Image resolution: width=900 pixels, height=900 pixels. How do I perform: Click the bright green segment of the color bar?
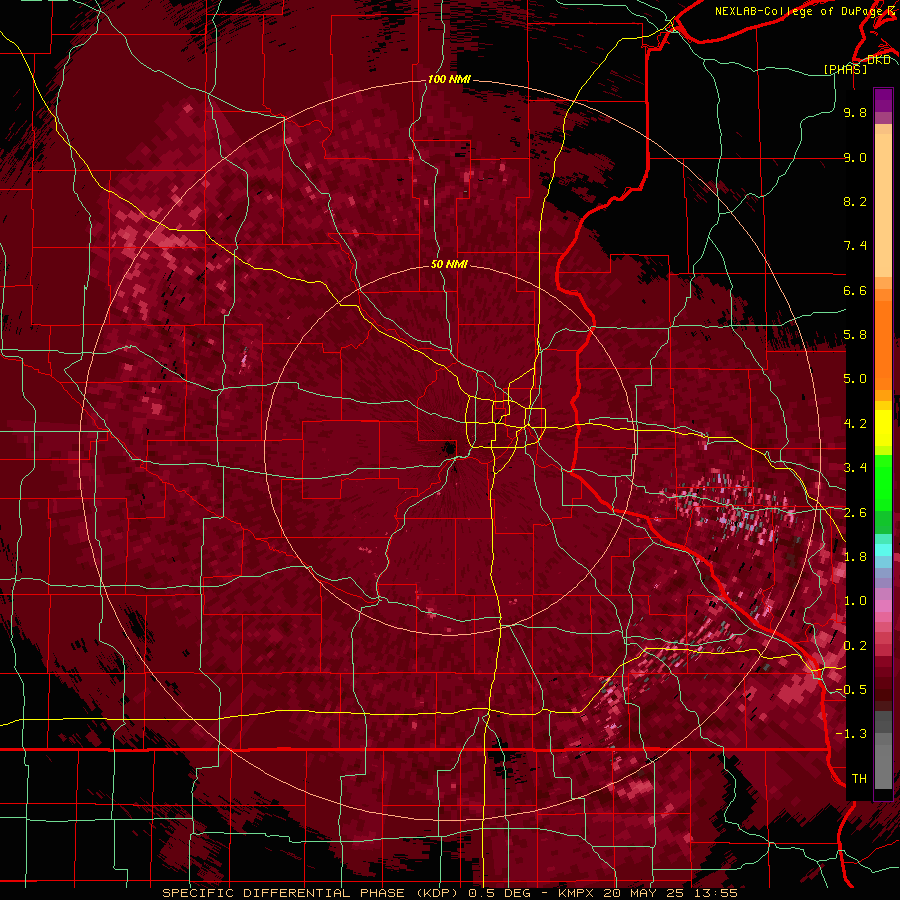point(883,481)
